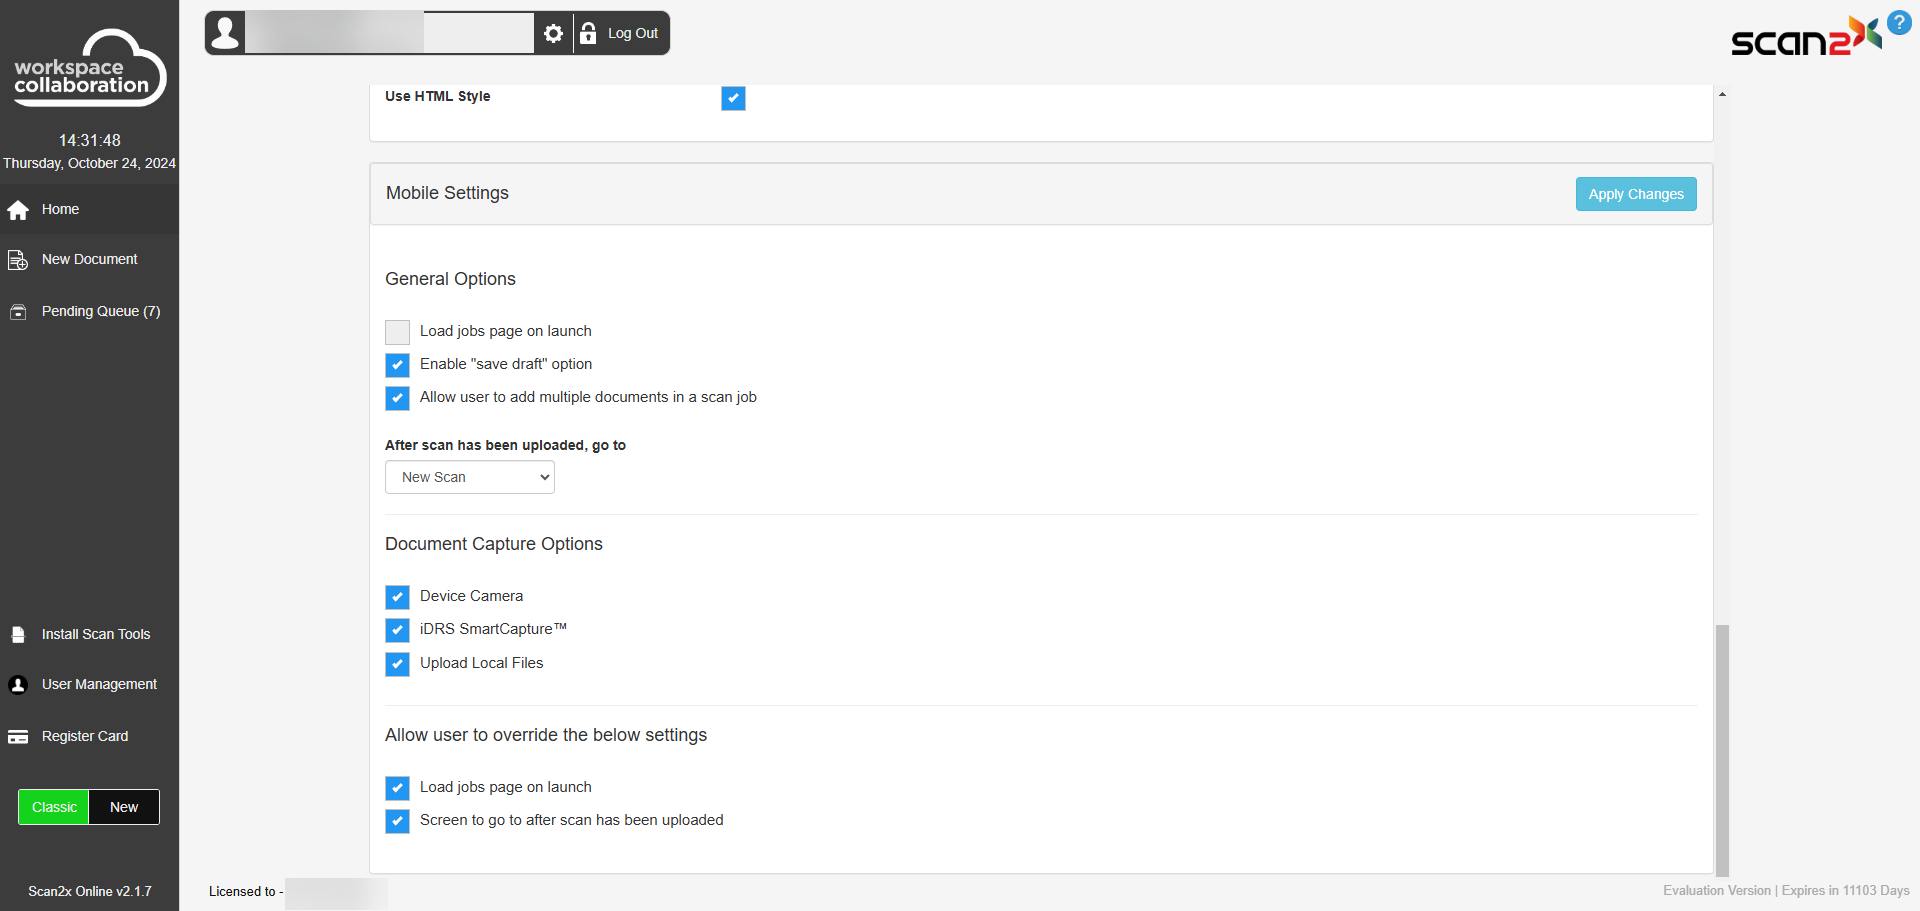The width and height of the screenshot is (1920, 911).
Task: Untick the Use HTML Style checkbox
Action: (733, 98)
